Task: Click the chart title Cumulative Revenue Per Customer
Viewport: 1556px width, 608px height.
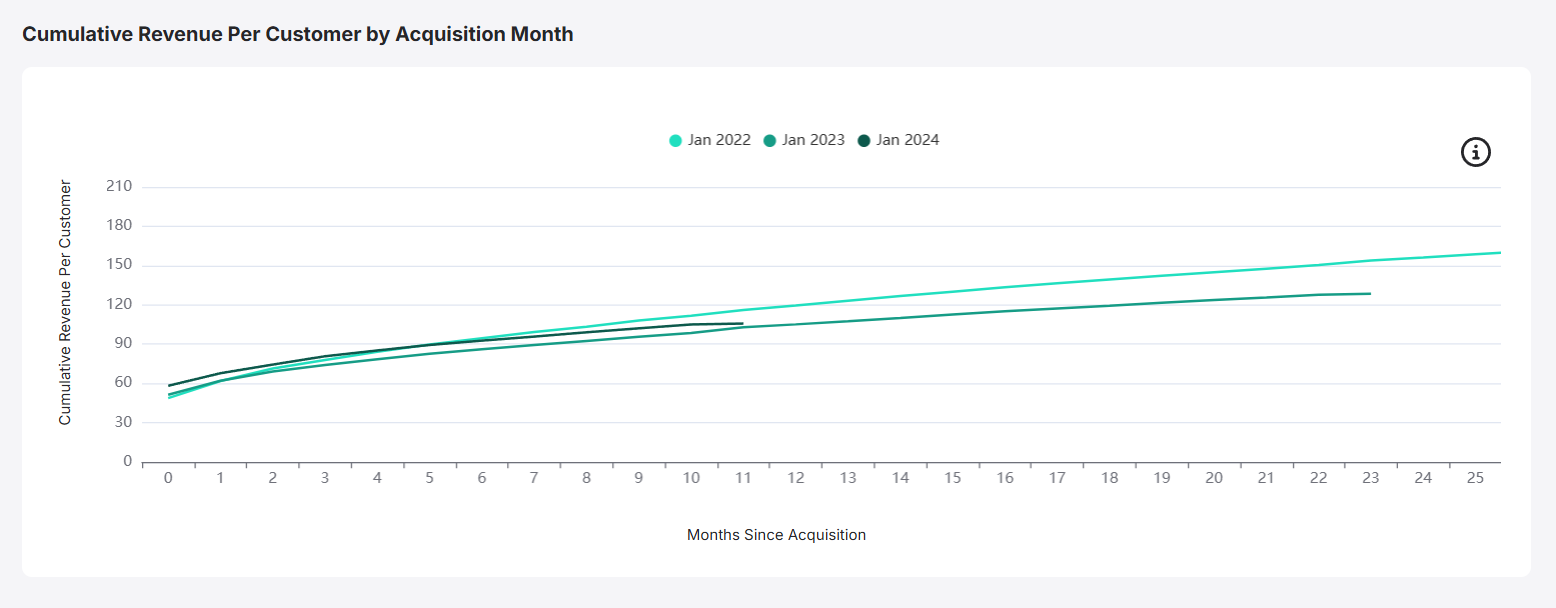Action: point(298,34)
